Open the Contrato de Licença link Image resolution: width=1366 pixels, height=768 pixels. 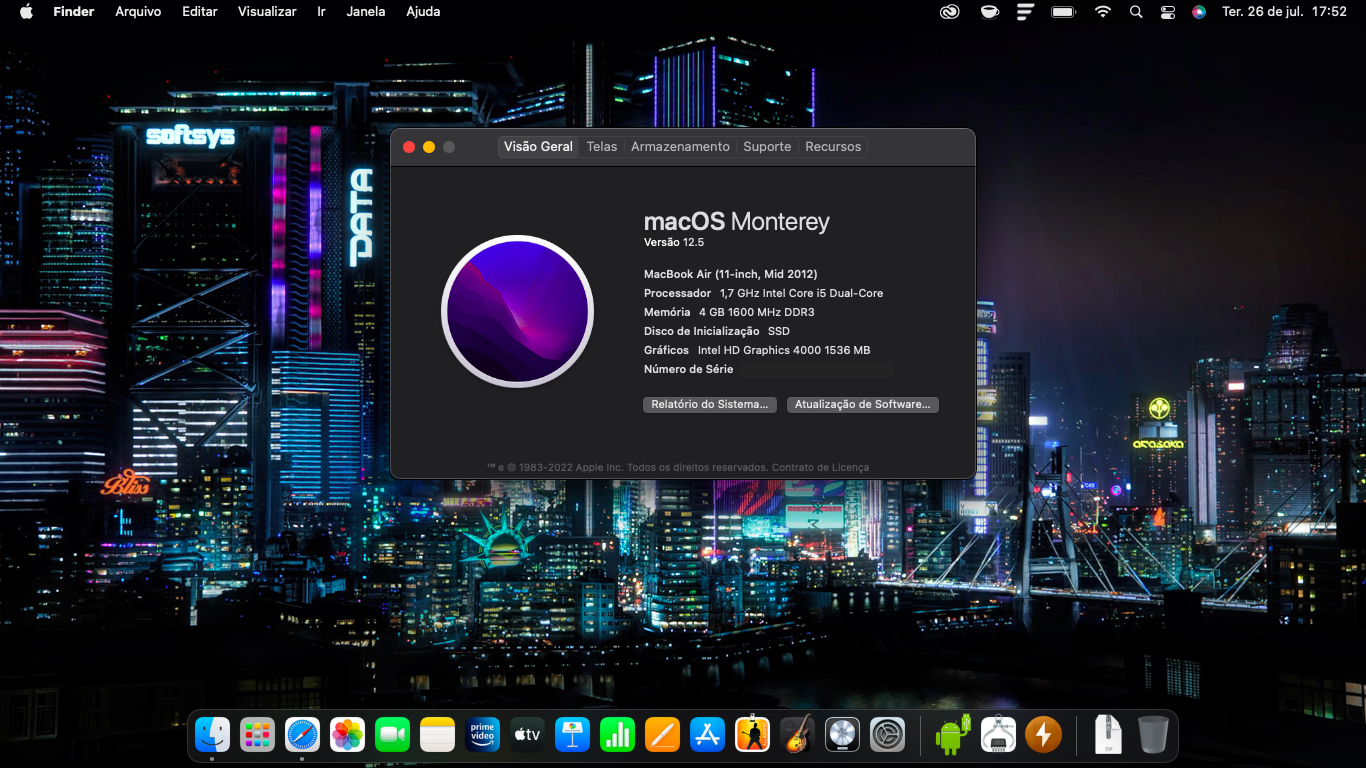820,467
